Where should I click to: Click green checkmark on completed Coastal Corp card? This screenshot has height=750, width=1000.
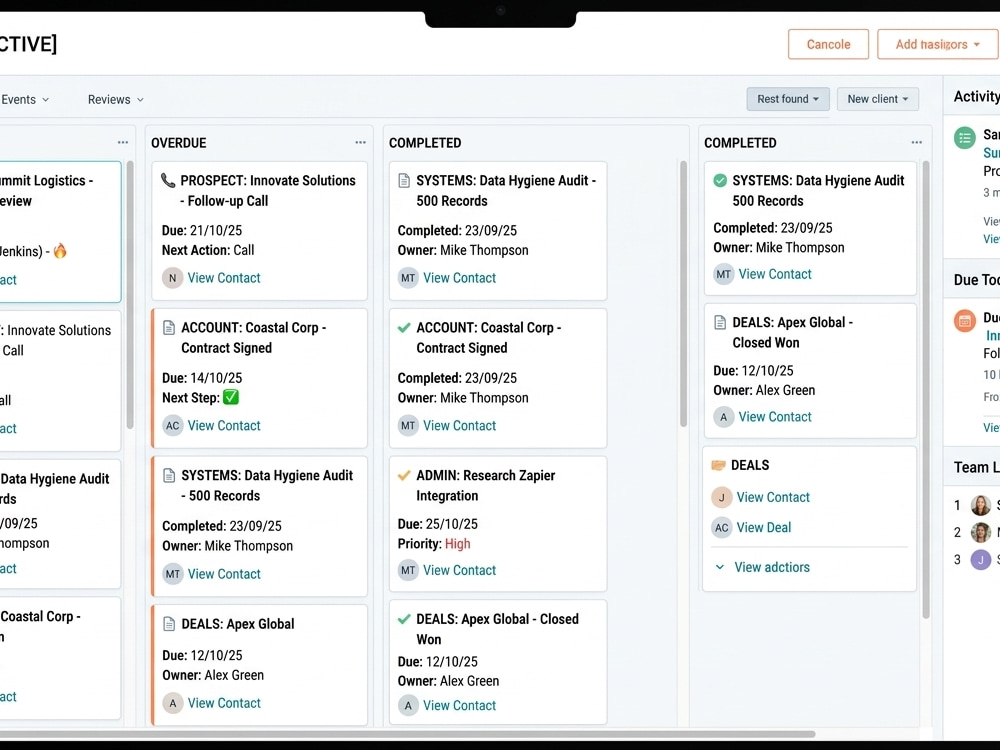click(404, 328)
